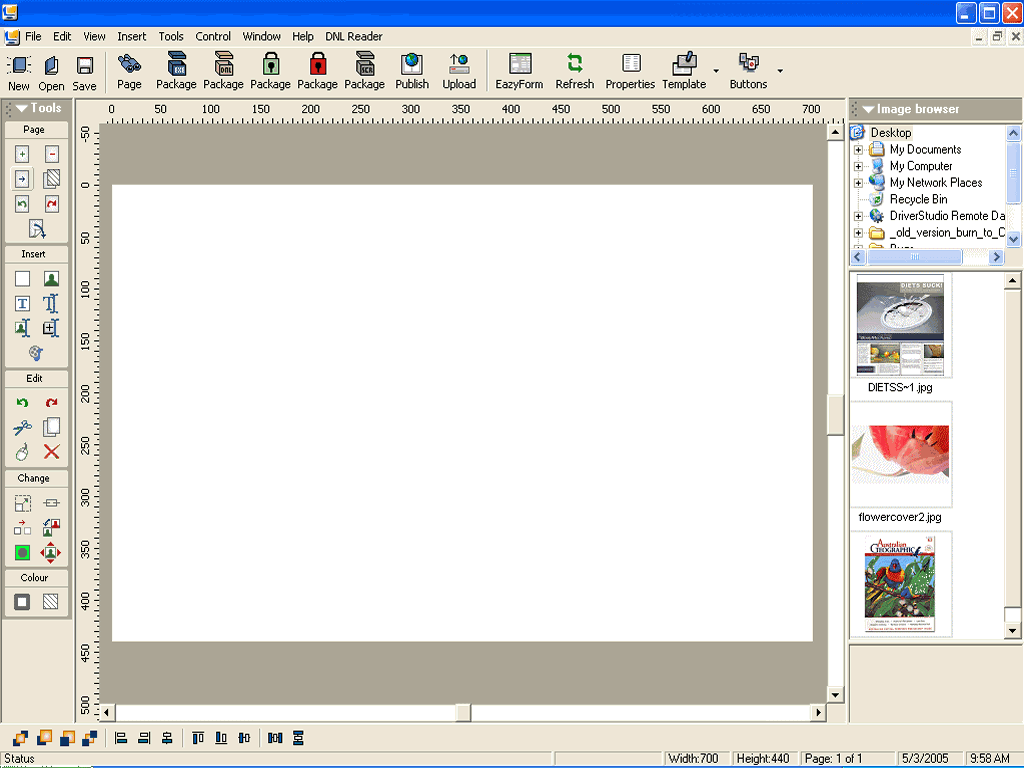Image resolution: width=1024 pixels, height=768 pixels.
Task: Copy with the duplicate pages icon in Edit
Action: tap(51, 427)
